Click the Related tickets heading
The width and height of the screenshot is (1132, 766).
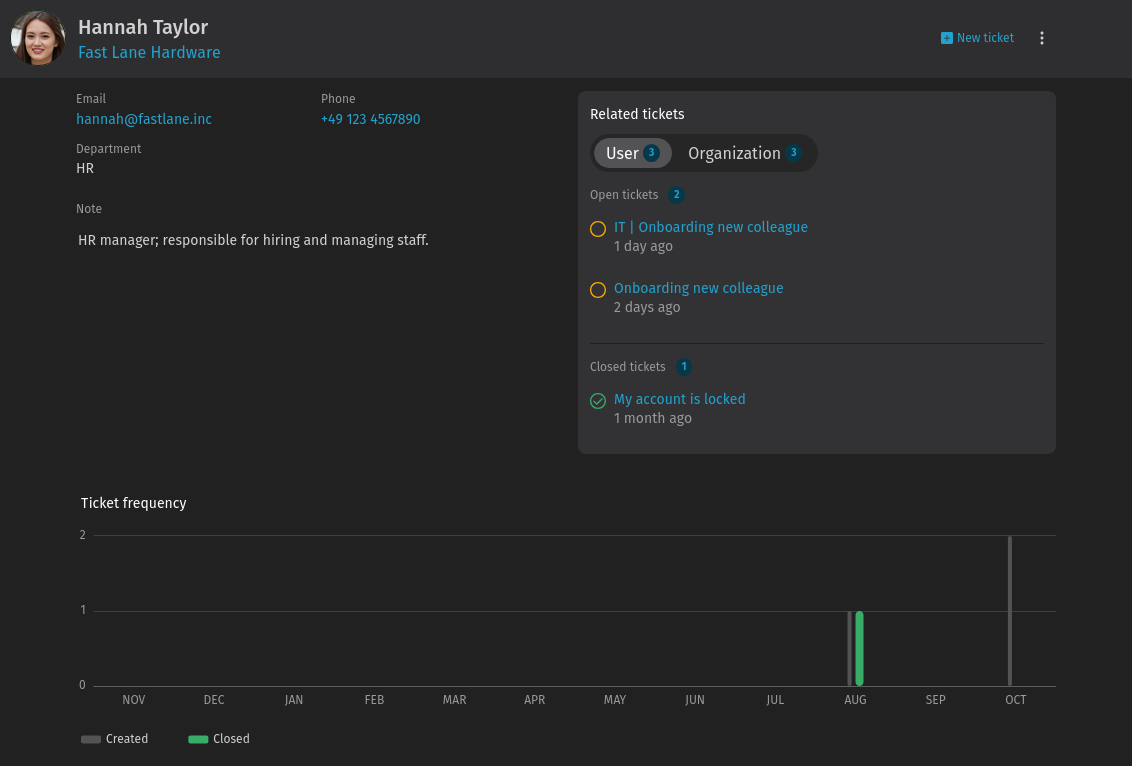point(637,114)
